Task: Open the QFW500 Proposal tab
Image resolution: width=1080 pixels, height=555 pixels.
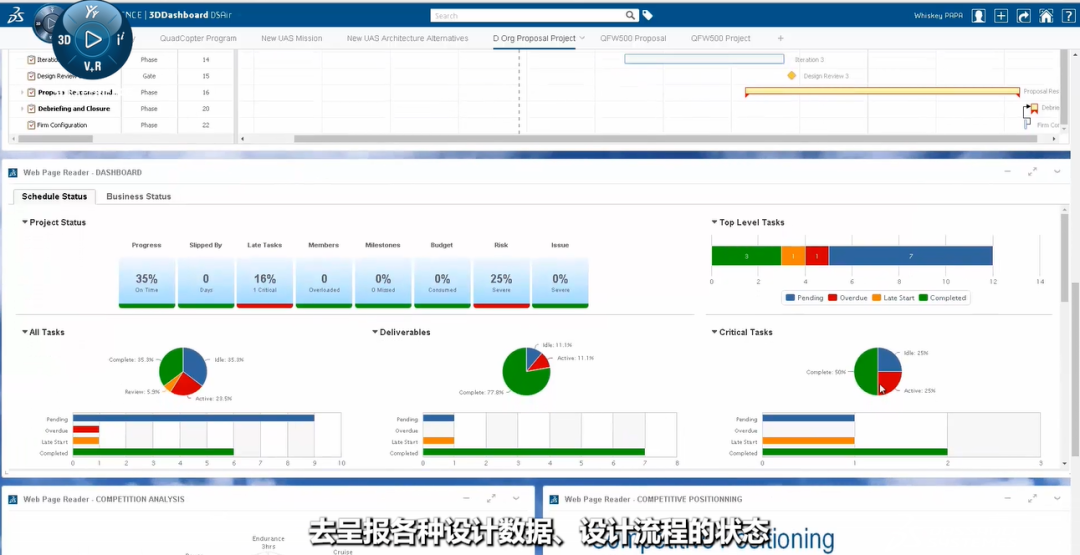Action: tap(633, 38)
